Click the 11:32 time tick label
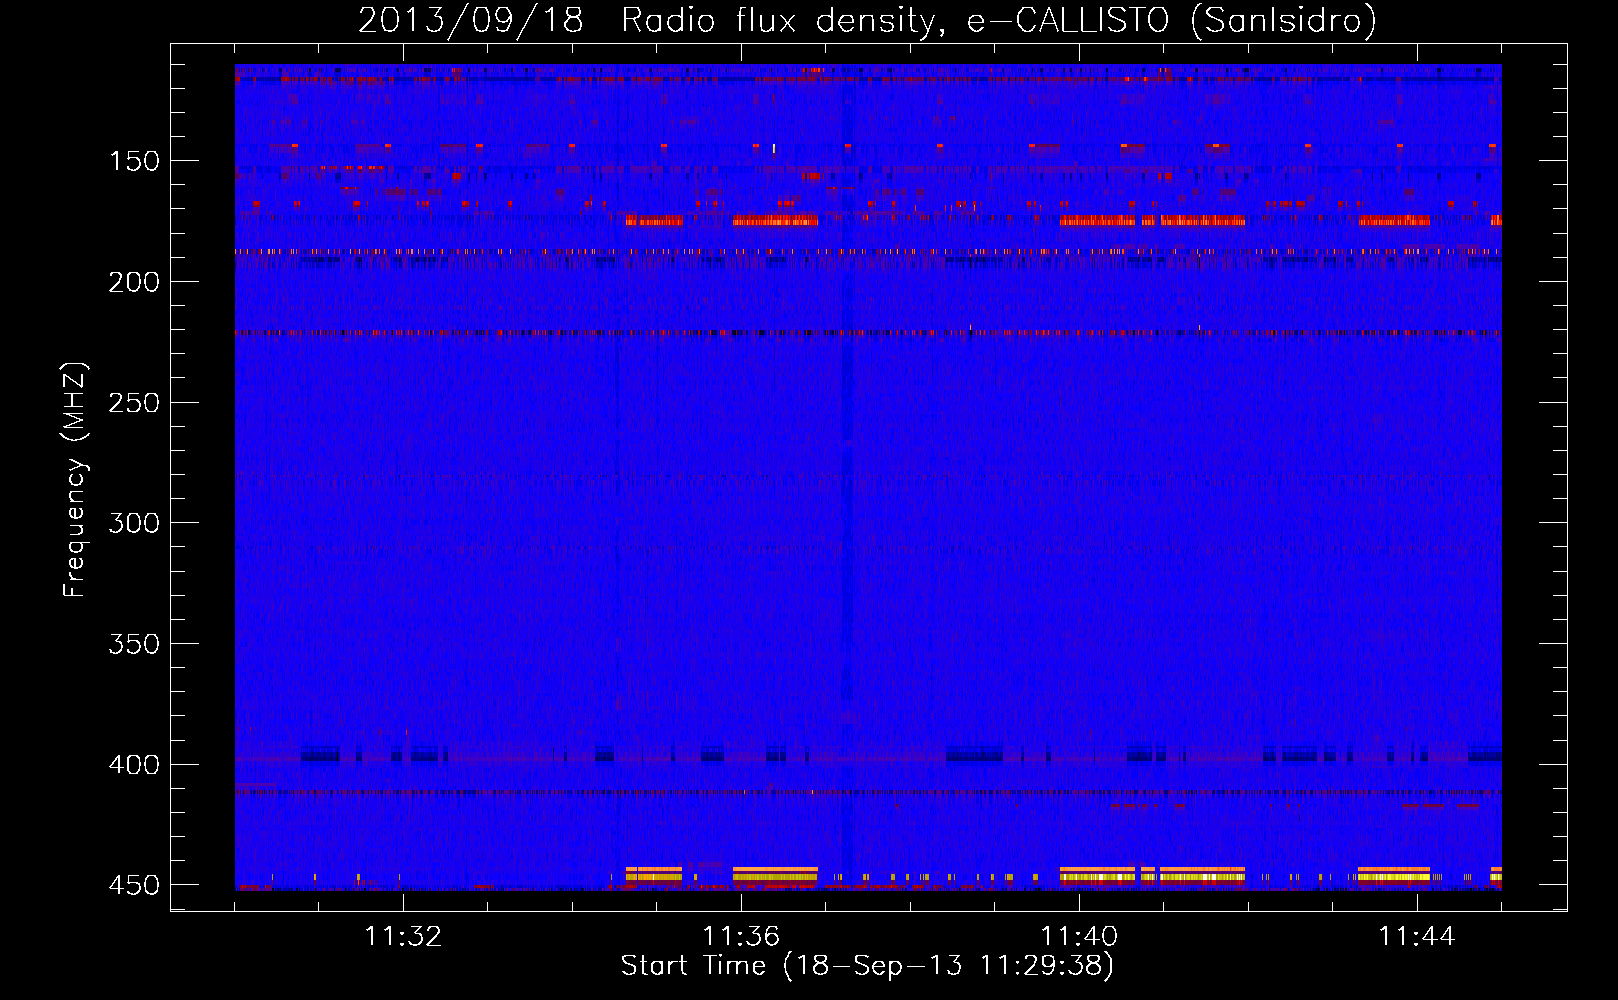The width and height of the screenshot is (1618, 1000). click(x=403, y=937)
